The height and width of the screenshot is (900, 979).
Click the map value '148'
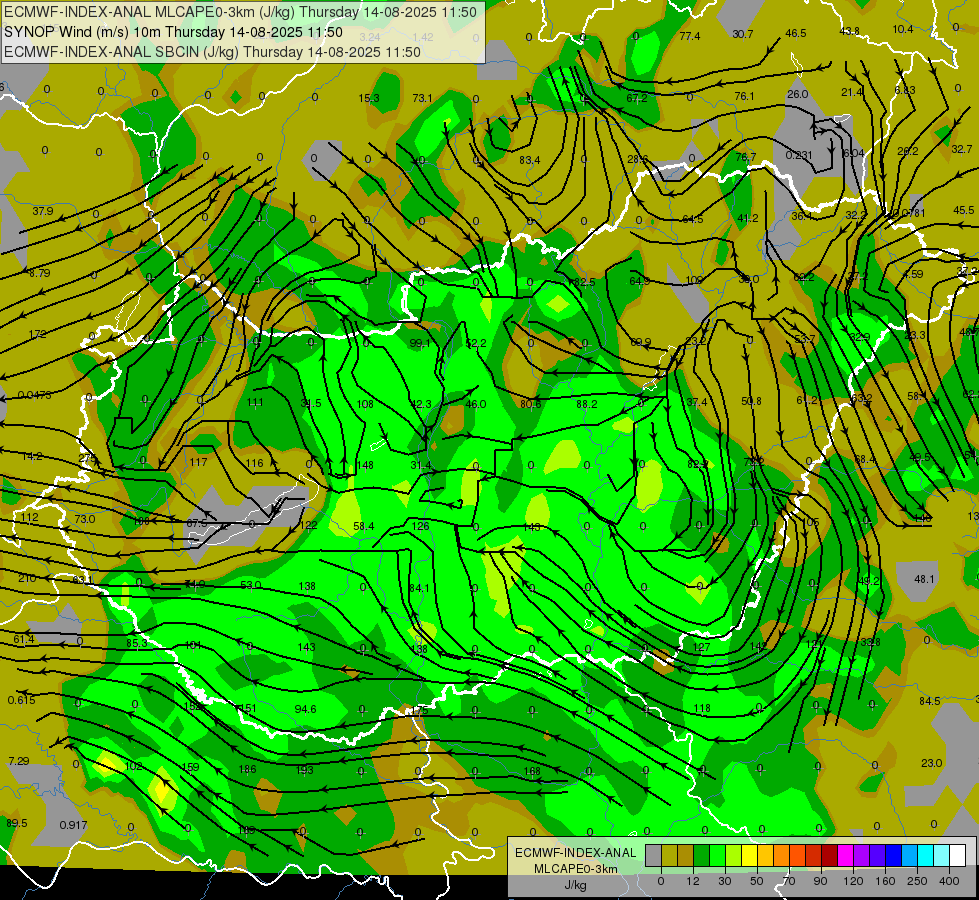[365, 465]
